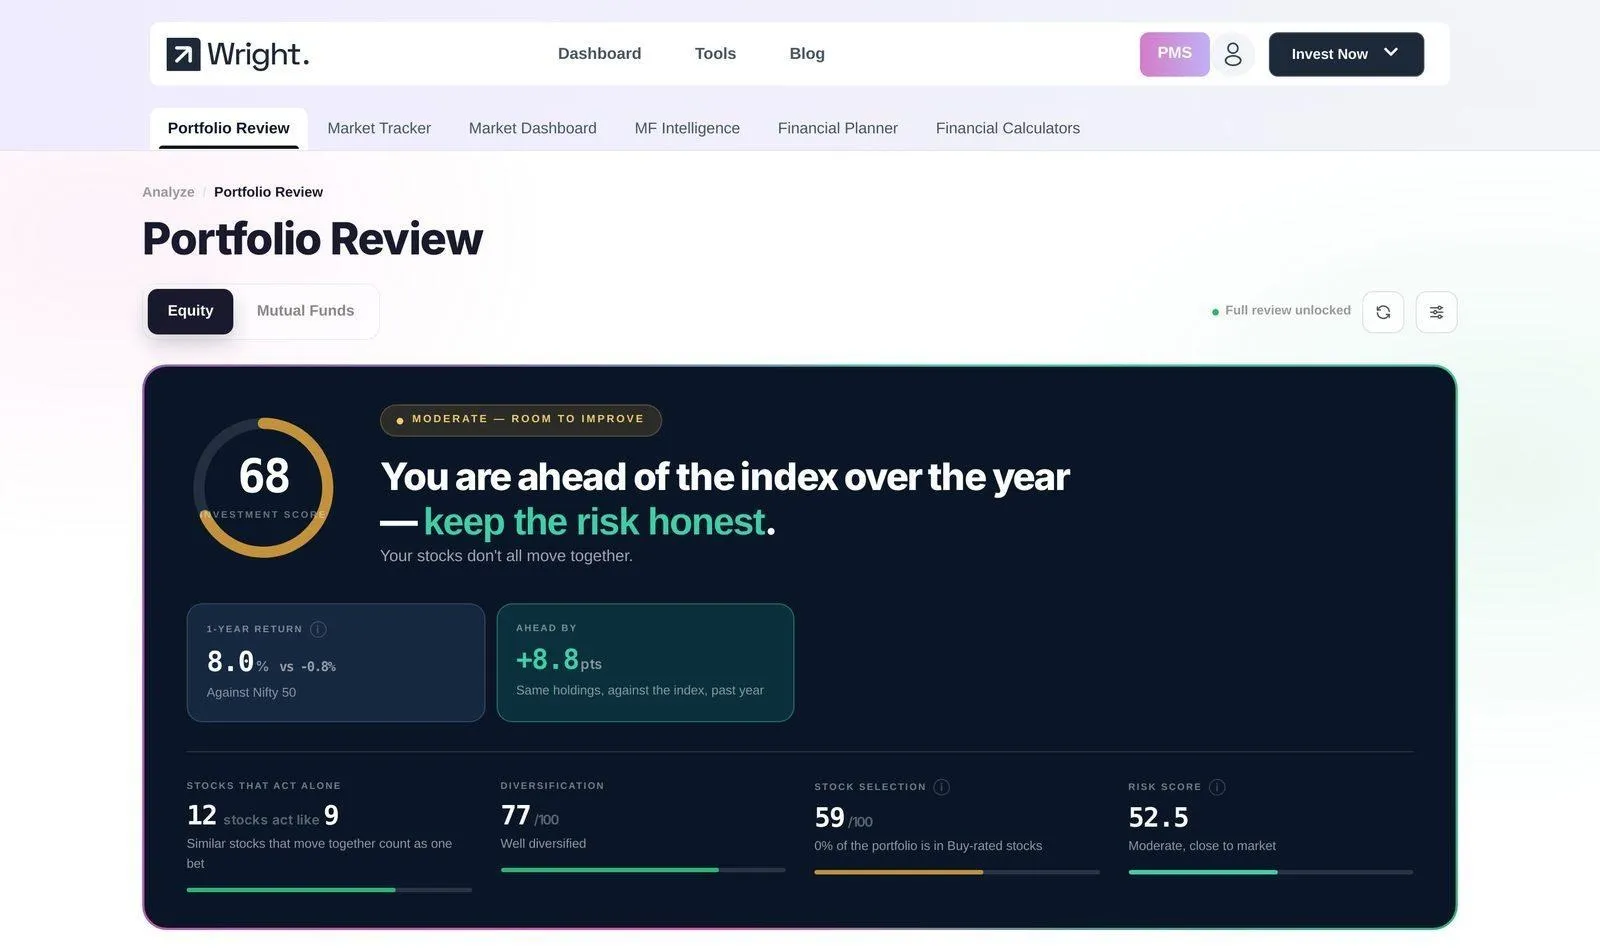Image resolution: width=1600 pixels, height=950 pixels.
Task: Select the Equity toggle
Action: tap(190, 311)
